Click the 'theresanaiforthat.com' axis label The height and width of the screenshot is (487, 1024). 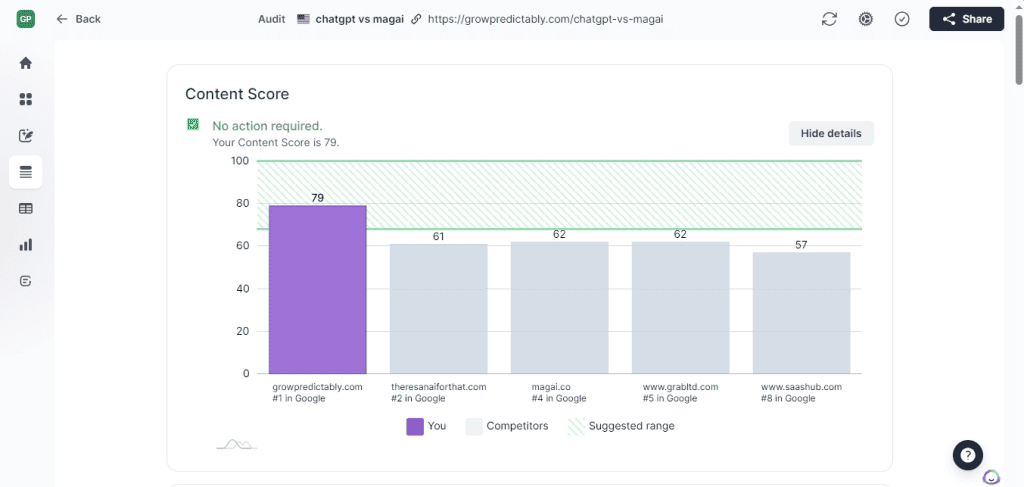[439, 386]
